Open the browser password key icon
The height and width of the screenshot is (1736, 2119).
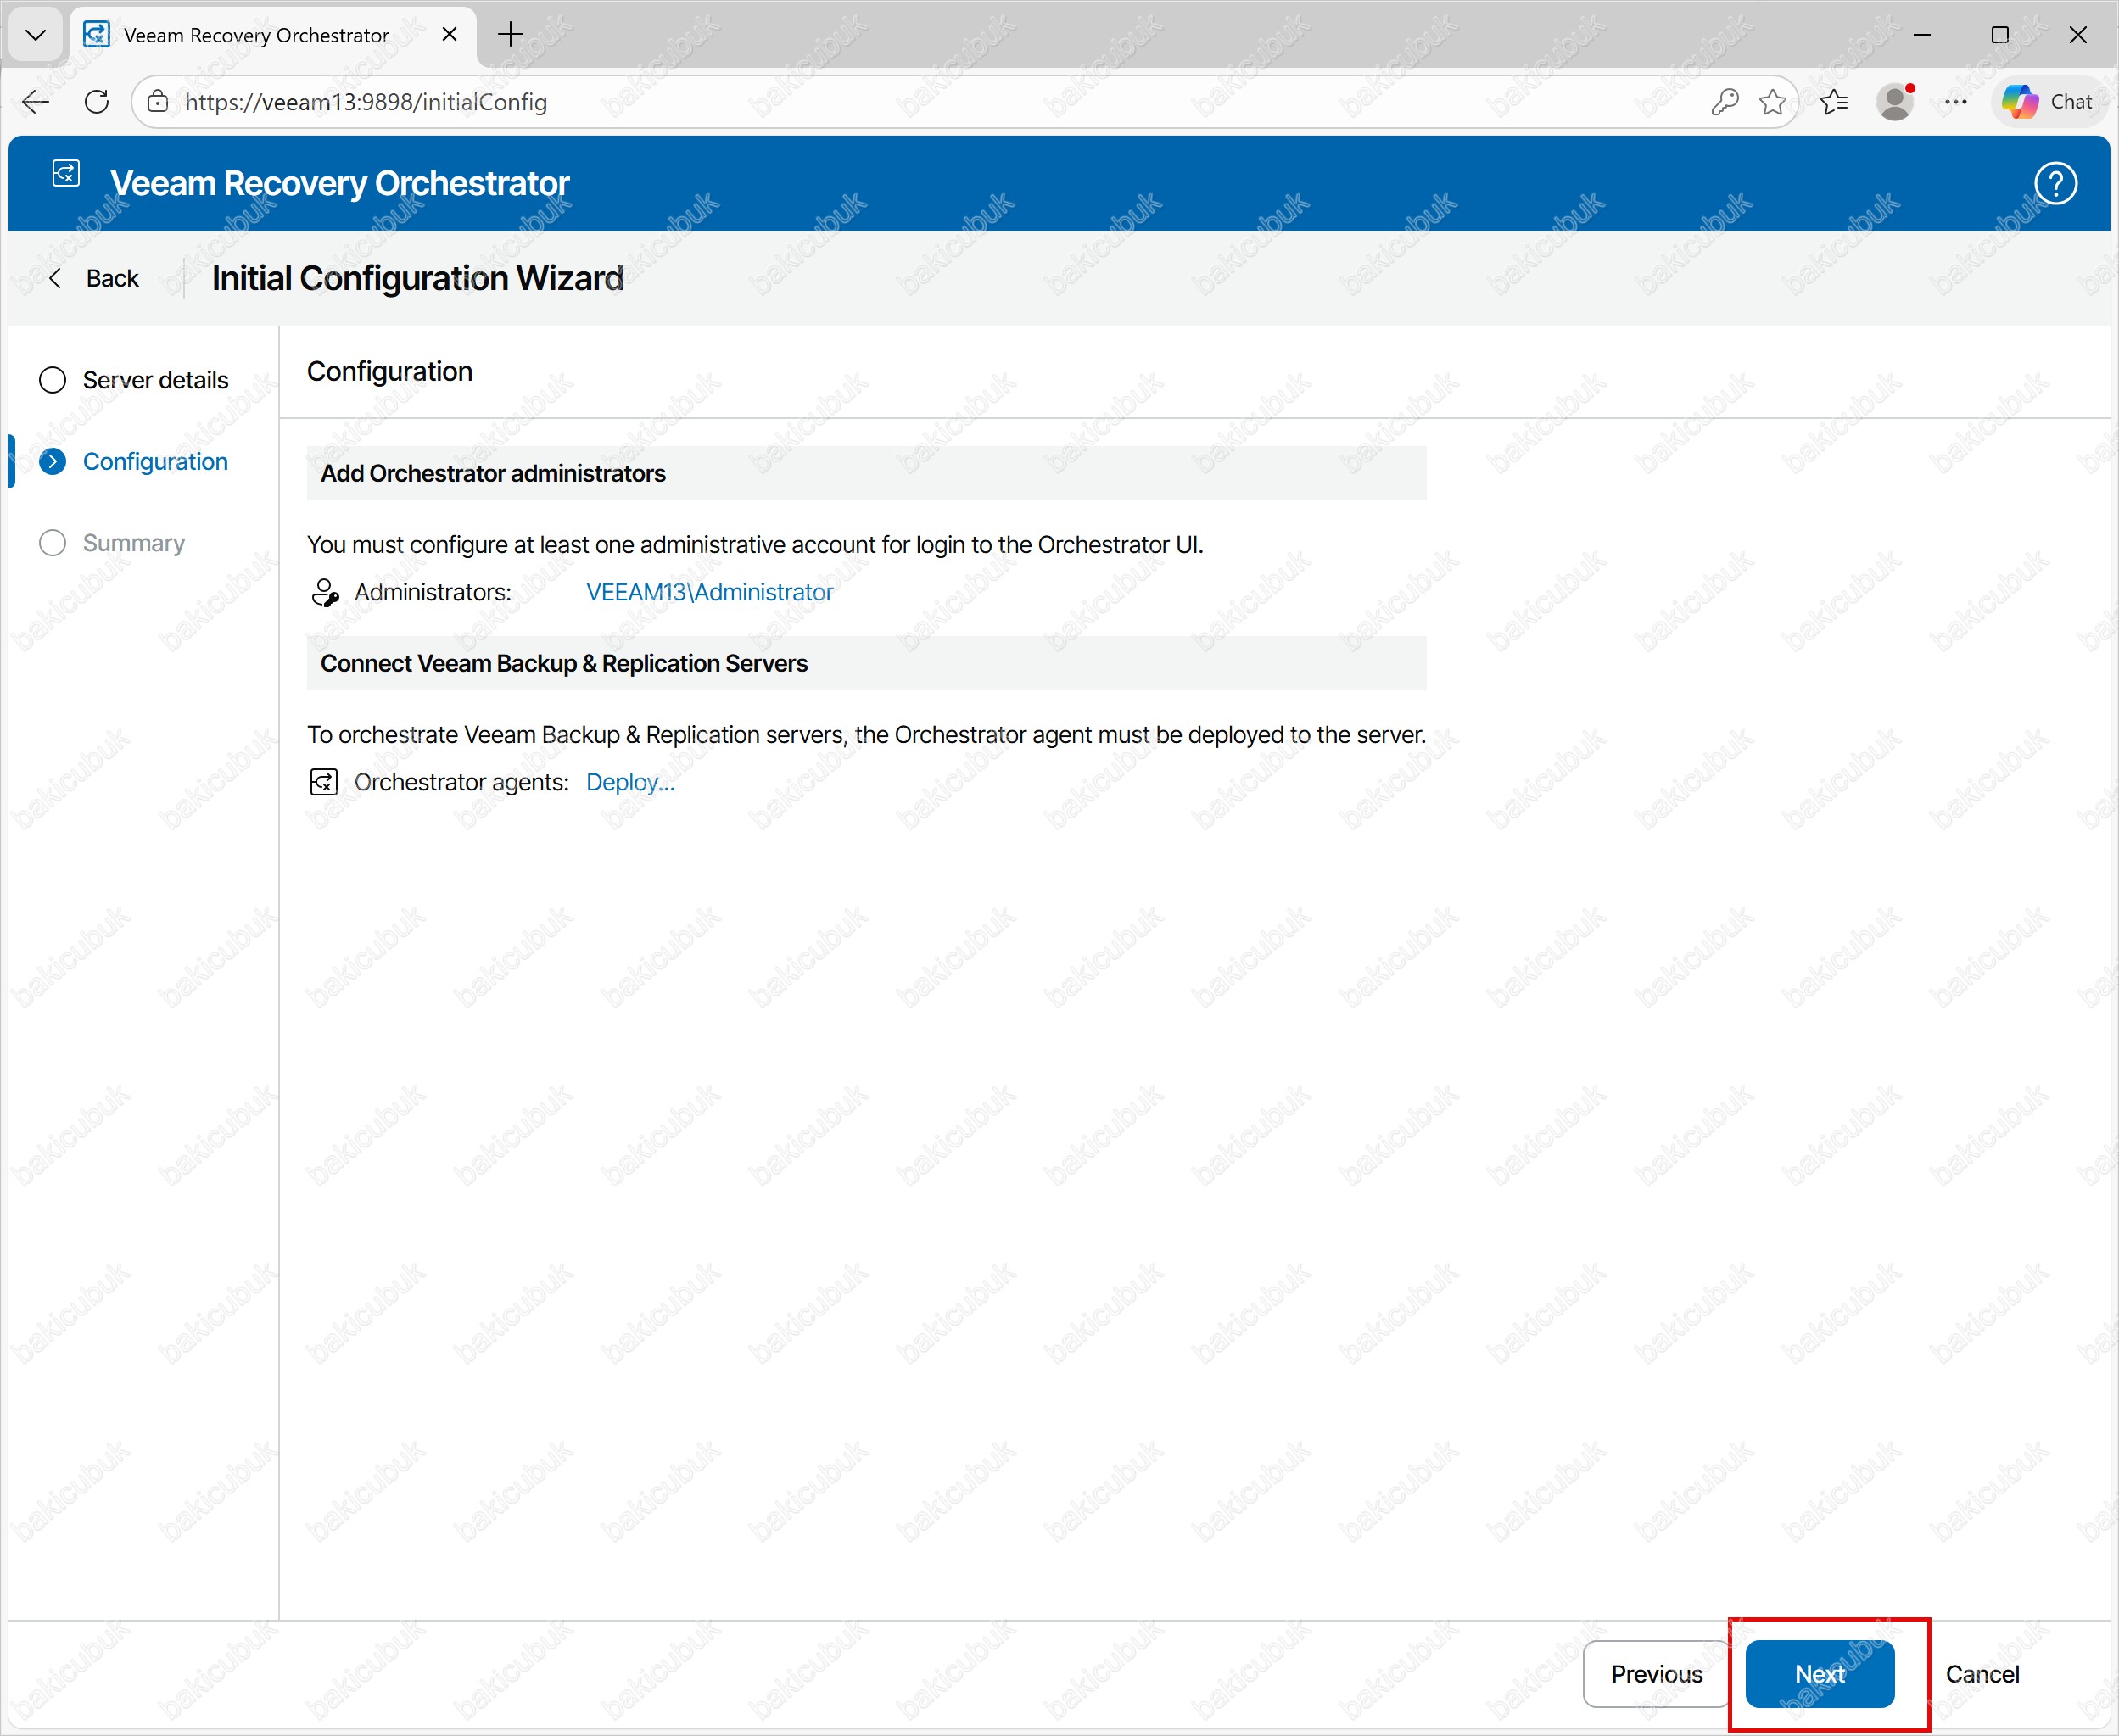click(x=1724, y=102)
